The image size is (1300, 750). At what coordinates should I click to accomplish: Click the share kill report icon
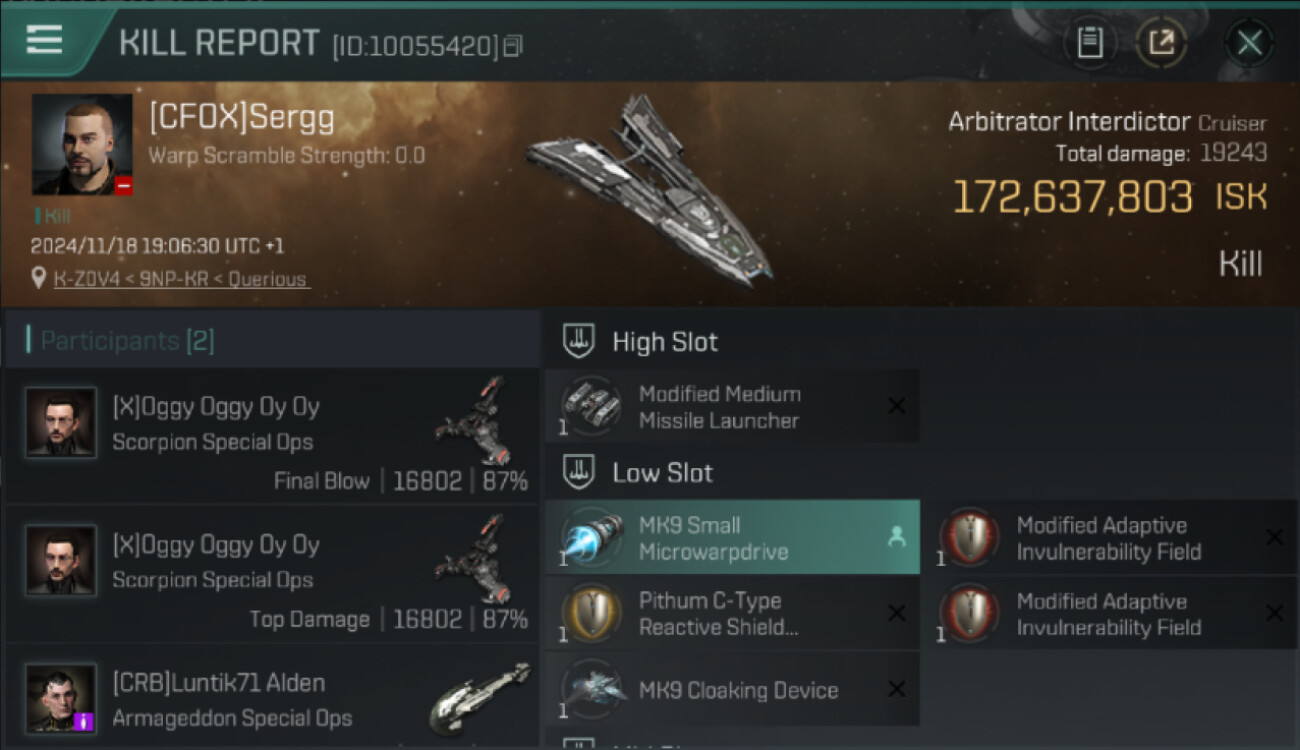pyautogui.click(x=1161, y=43)
